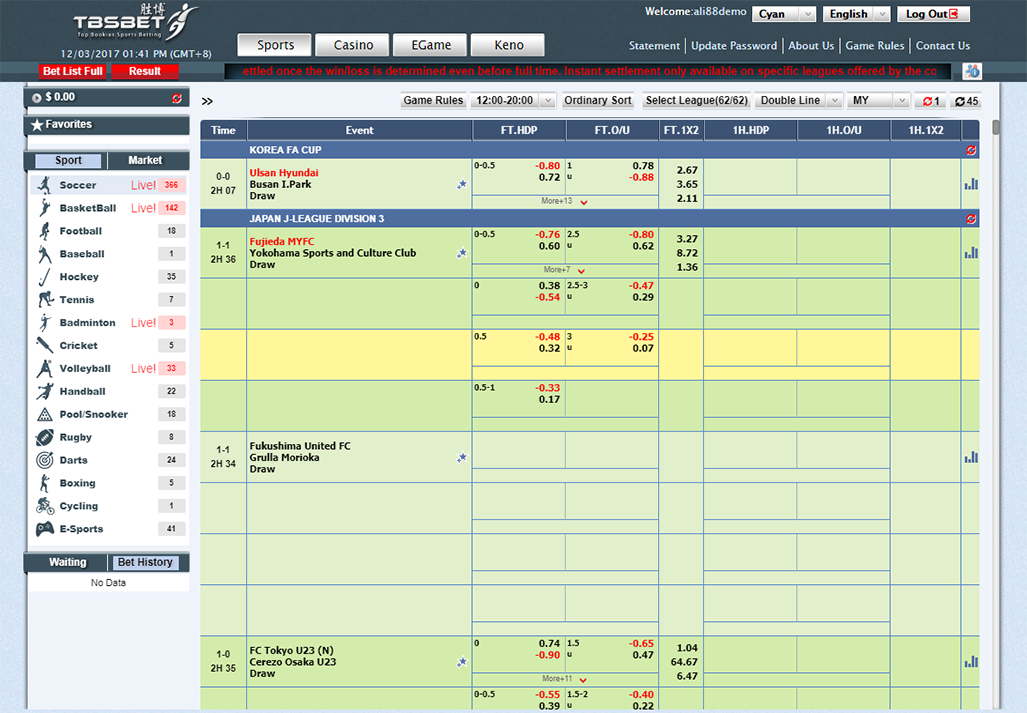The image size is (1027, 713).
Task: Switch to the Bet History tab
Action: [146, 562]
